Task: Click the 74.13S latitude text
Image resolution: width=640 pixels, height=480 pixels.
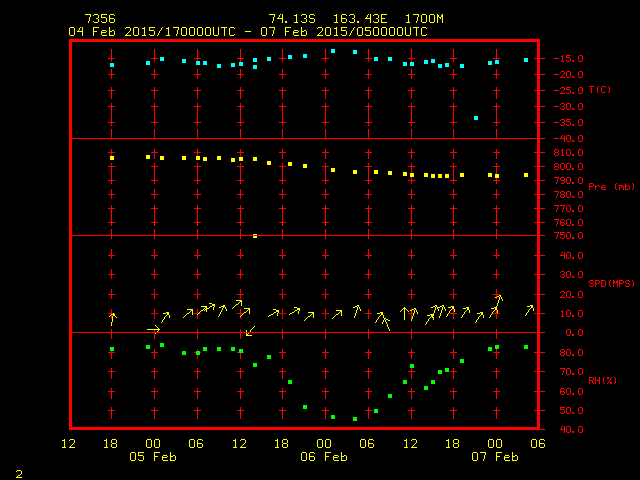Action: point(289,19)
